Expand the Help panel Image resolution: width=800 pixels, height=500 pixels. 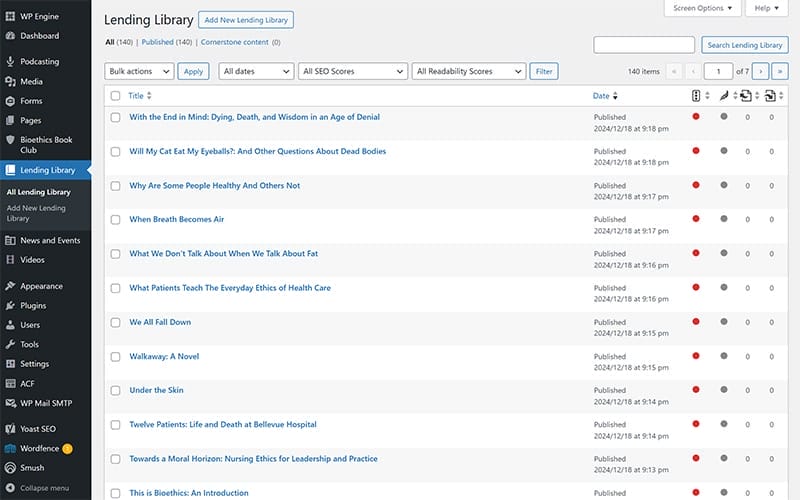point(766,8)
